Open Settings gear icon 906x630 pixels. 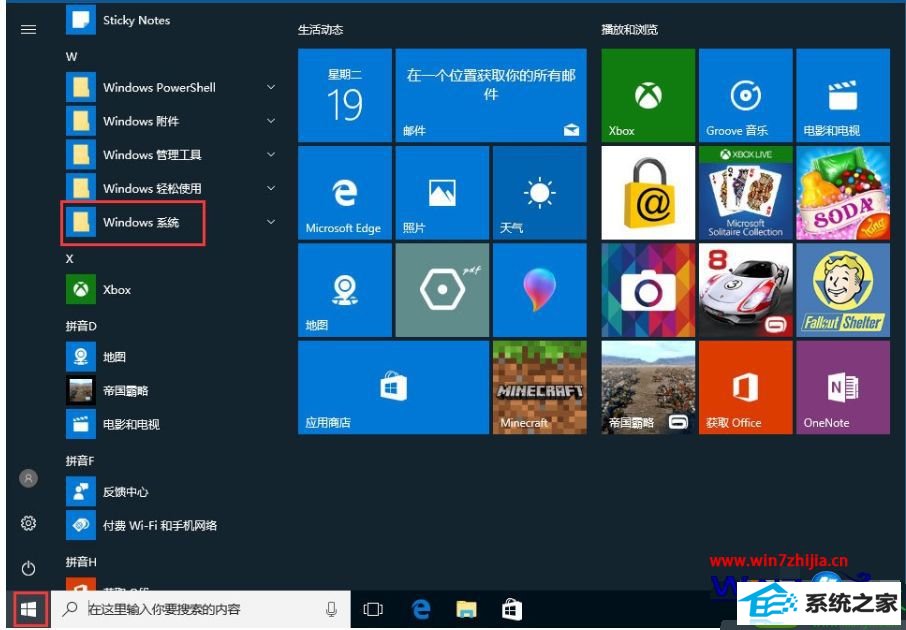[28, 523]
